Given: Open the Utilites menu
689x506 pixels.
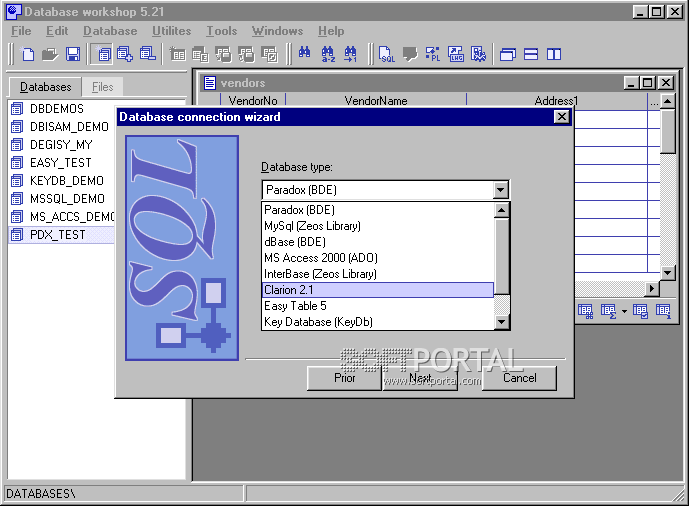Looking at the screenshot, I should pos(171,31).
